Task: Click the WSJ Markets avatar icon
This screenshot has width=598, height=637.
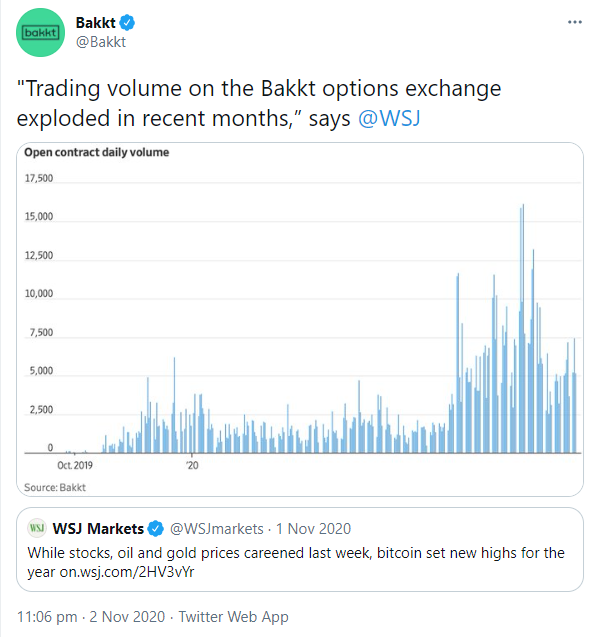Action: pos(37,528)
